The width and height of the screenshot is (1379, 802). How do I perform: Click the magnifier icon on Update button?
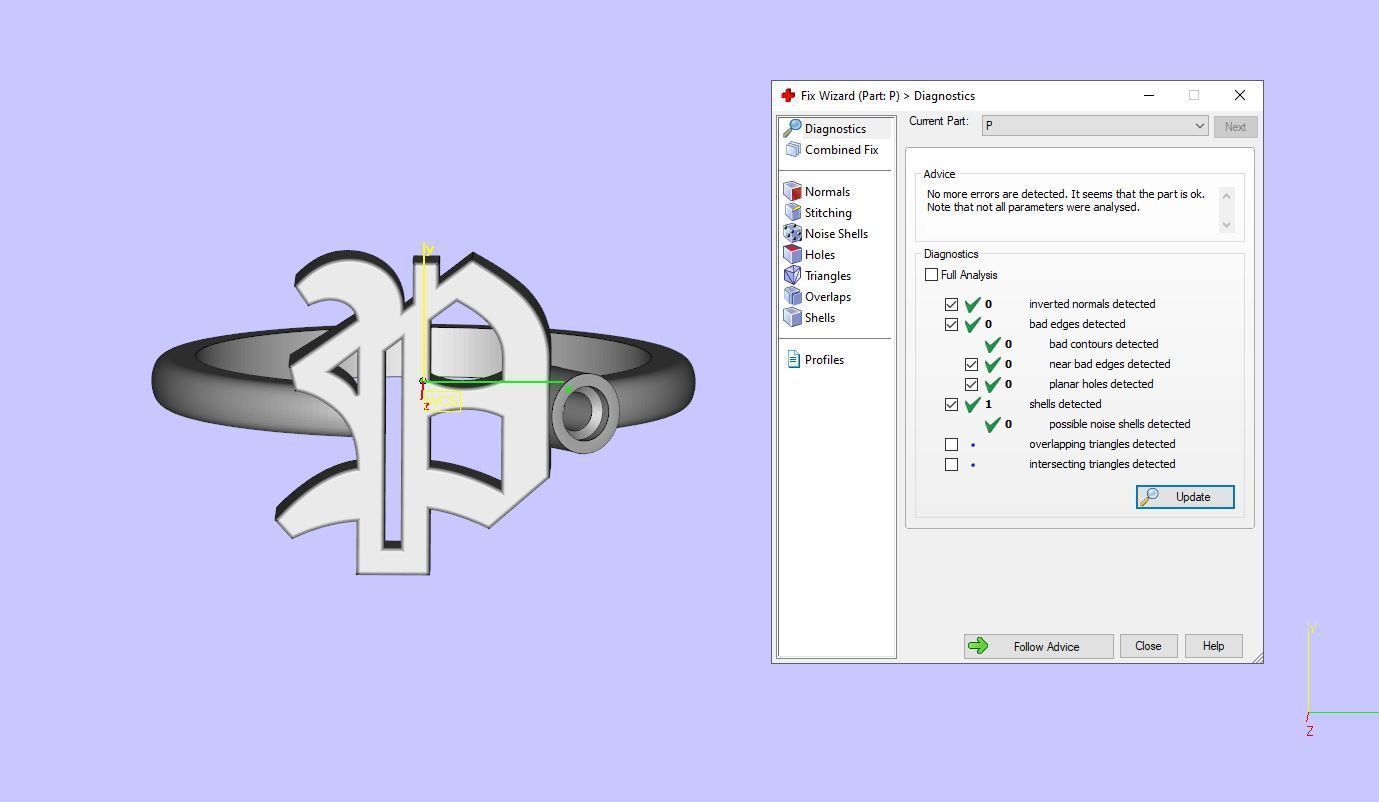coord(1150,497)
